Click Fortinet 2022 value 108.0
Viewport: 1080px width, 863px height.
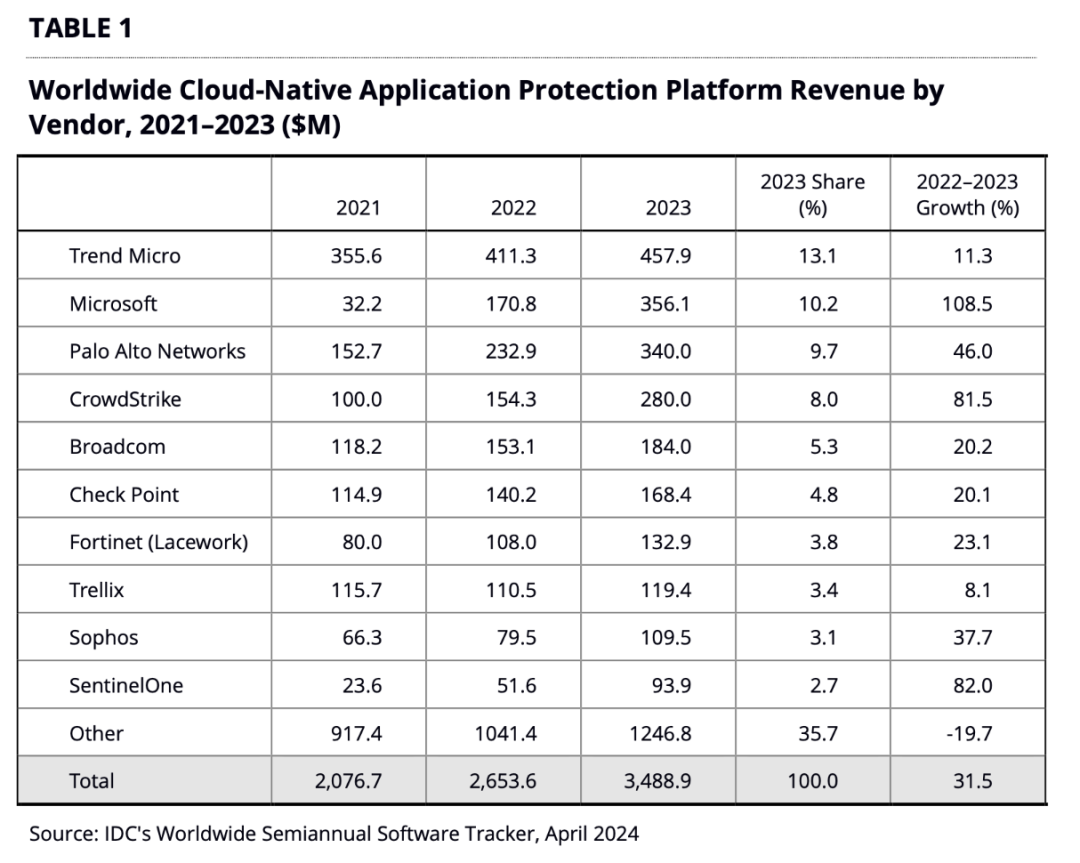pyautogui.click(x=510, y=542)
